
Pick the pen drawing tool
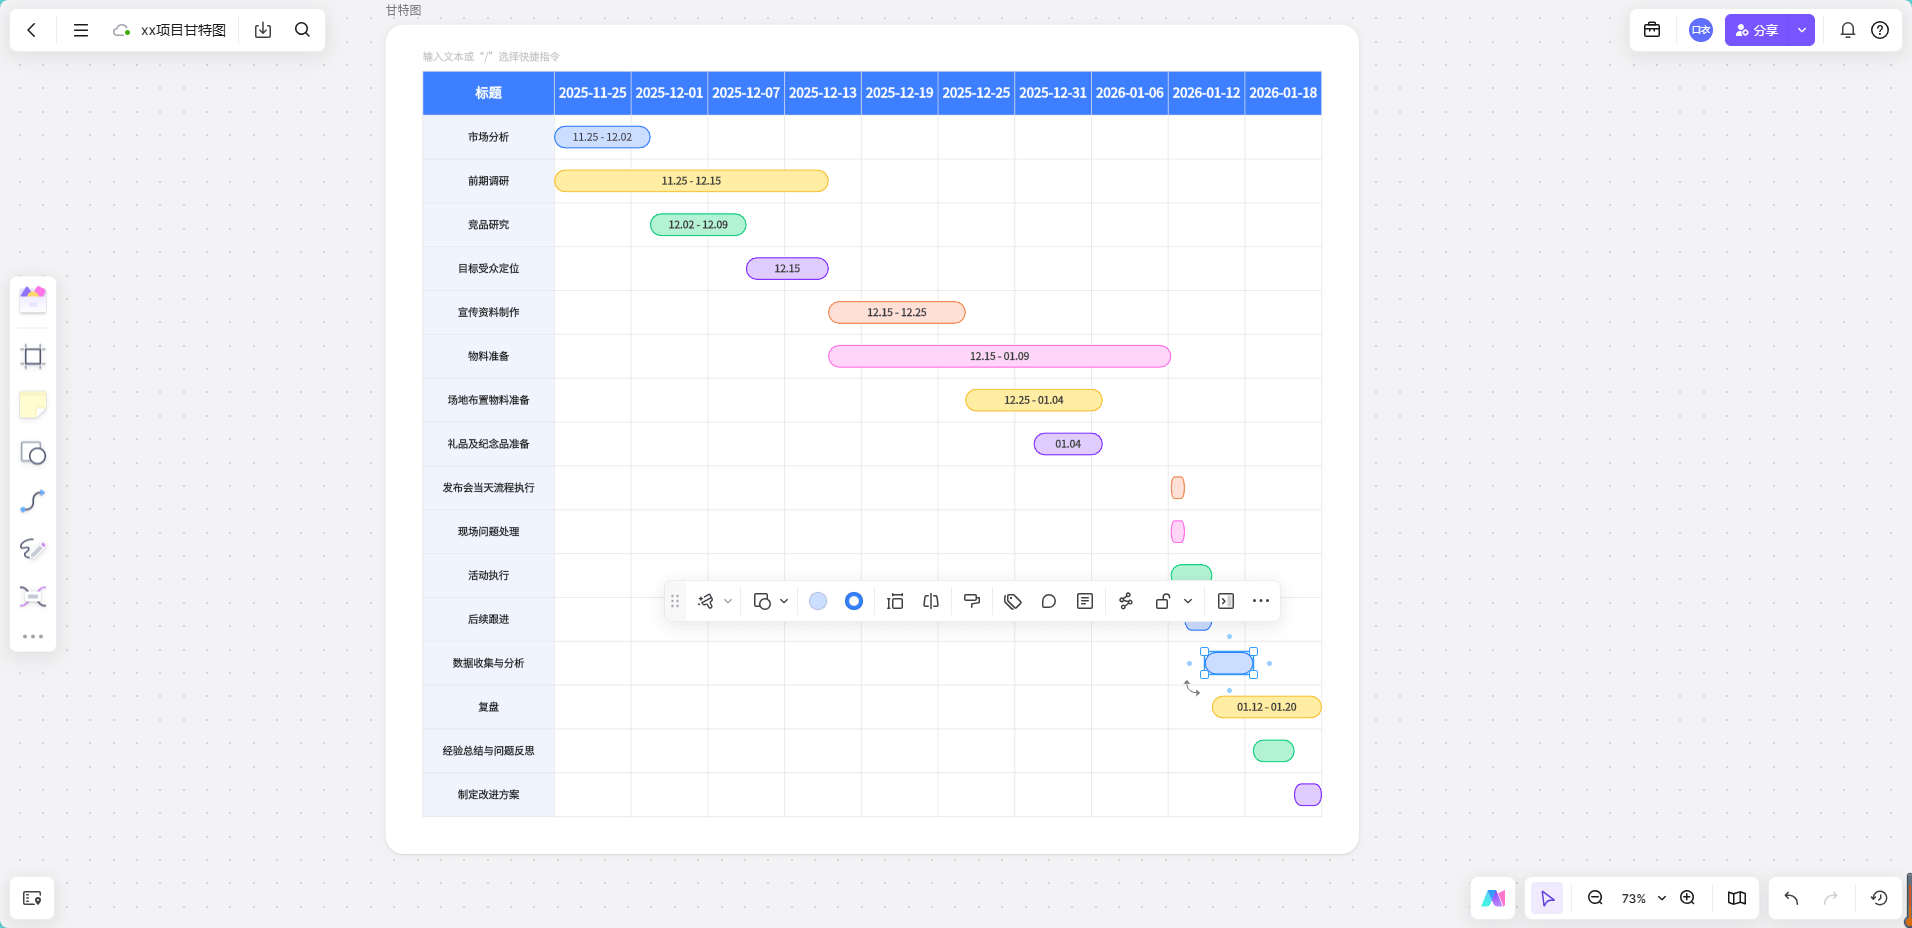click(x=33, y=549)
